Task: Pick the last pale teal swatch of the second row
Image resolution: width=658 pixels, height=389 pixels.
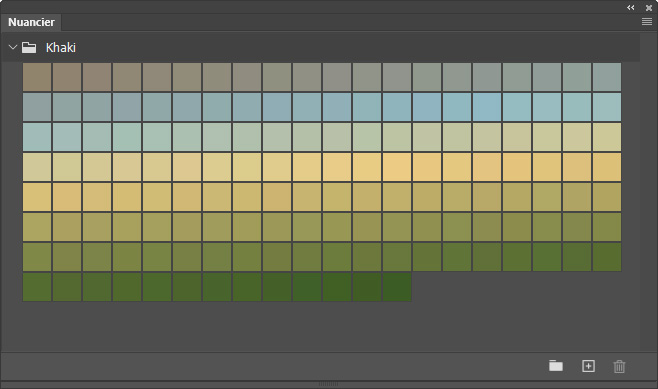Action: [607, 107]
